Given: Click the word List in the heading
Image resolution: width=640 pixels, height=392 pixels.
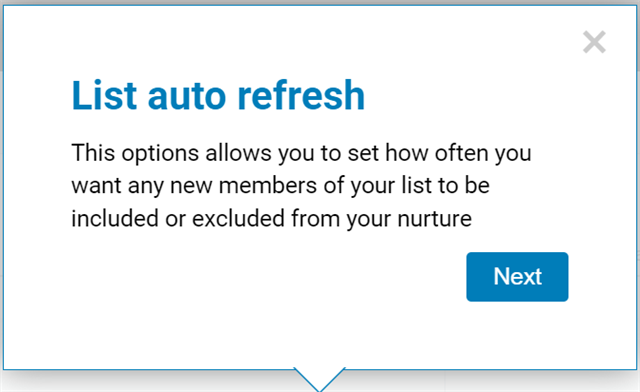Looking at the screenshot, I should click(x=104, y=96).
